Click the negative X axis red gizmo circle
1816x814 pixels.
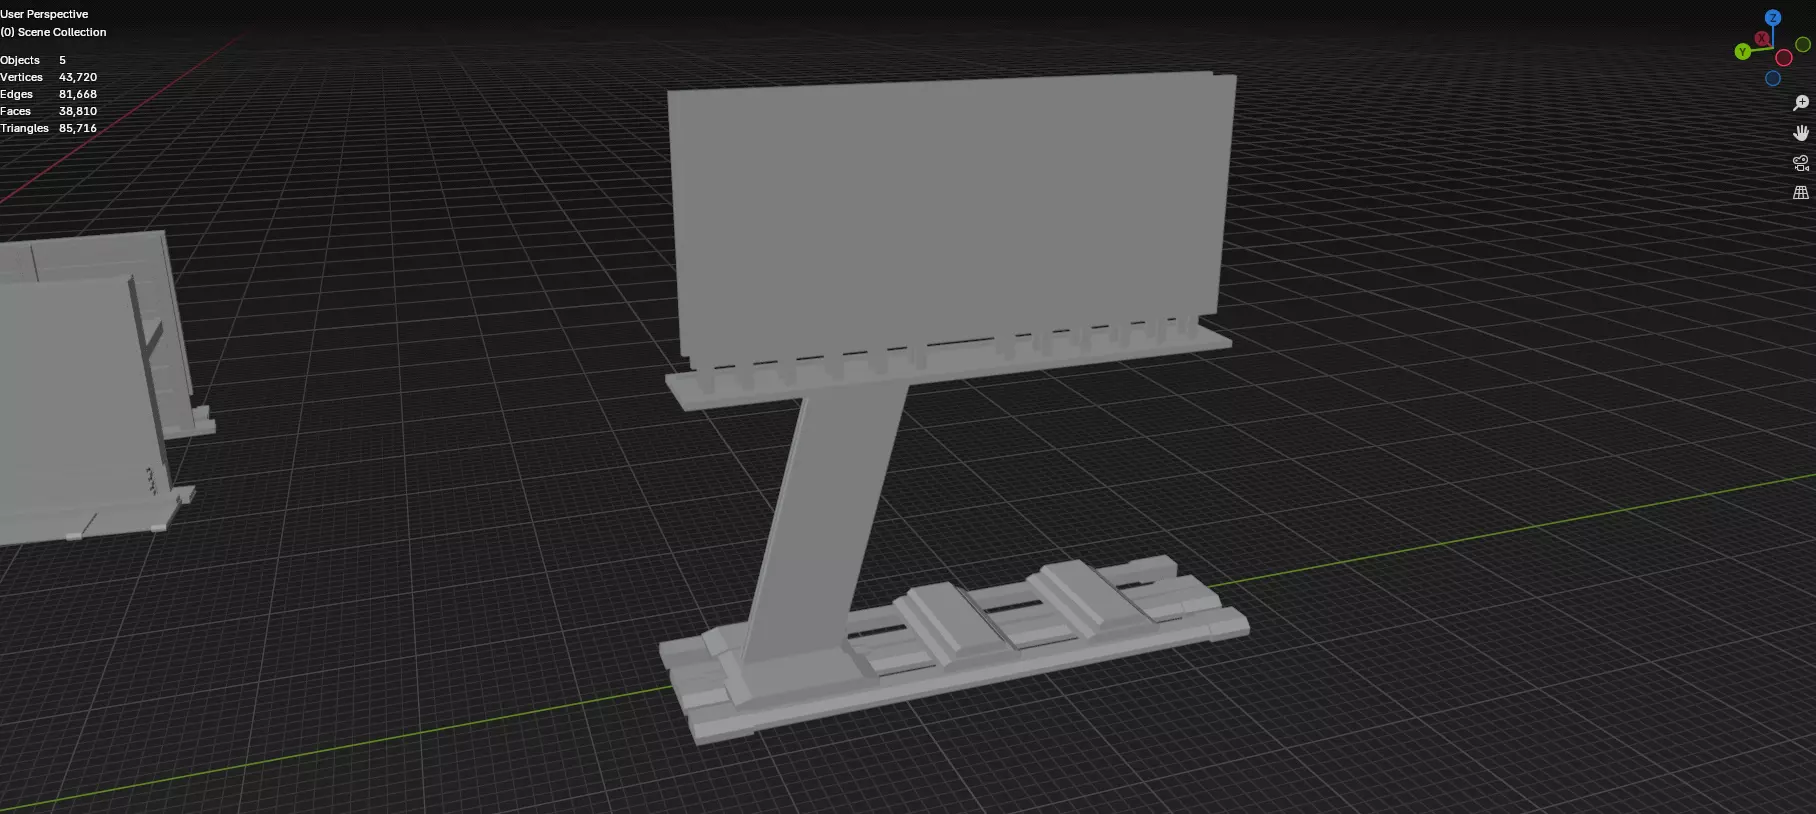tap(1784, 58)
